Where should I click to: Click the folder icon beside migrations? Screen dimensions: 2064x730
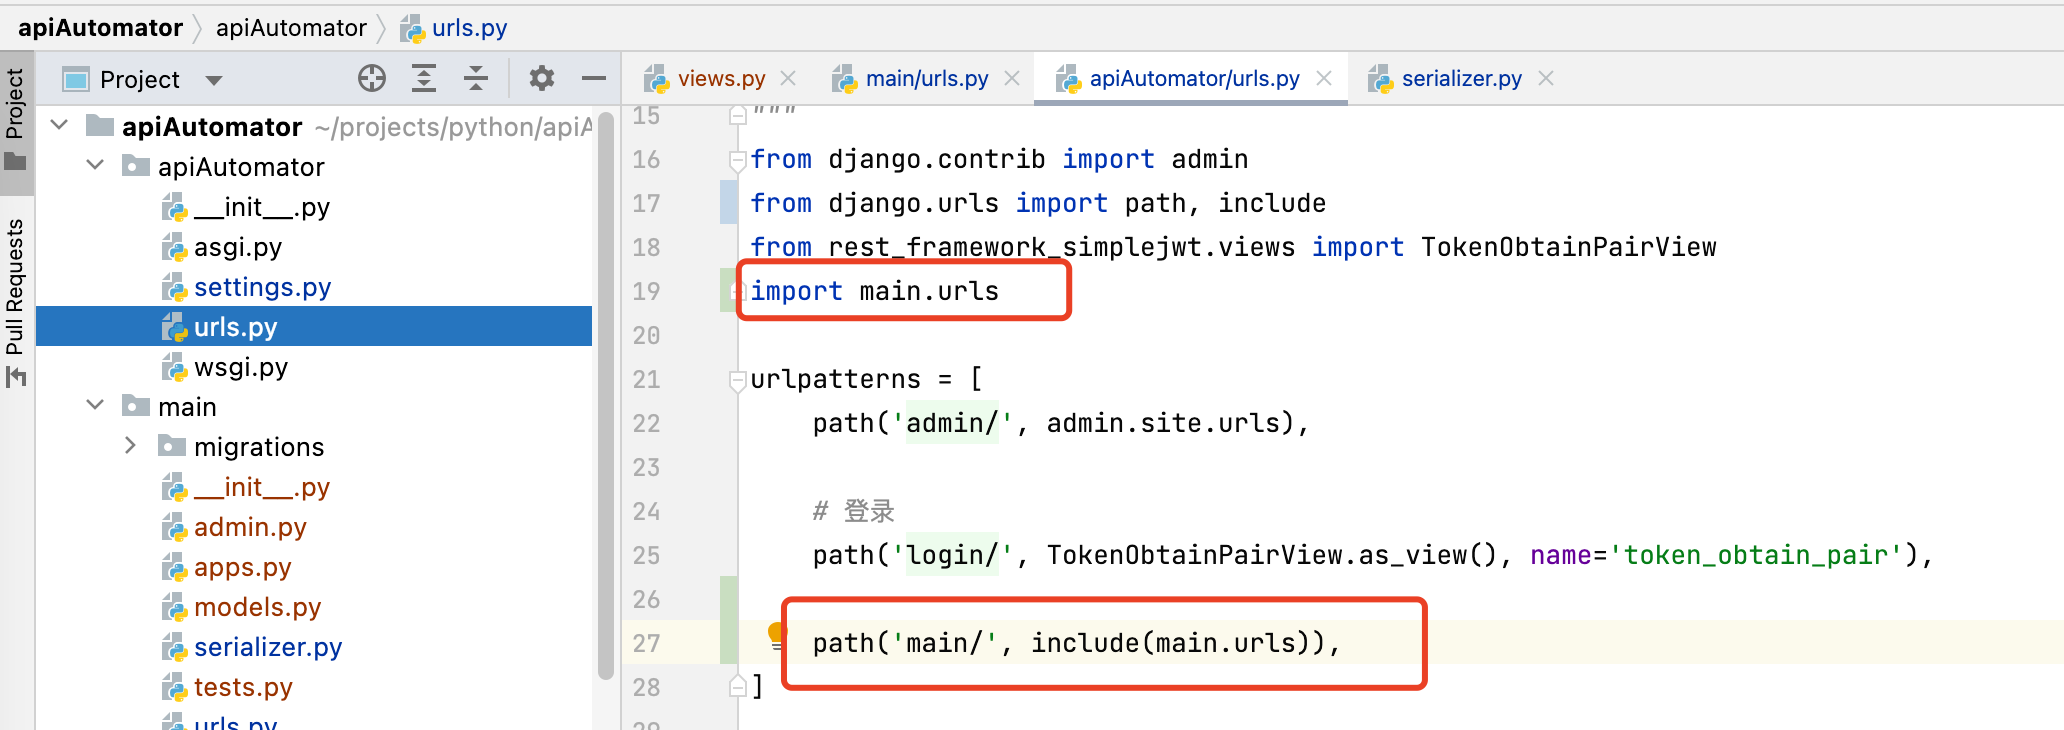(x=172, y=445)
